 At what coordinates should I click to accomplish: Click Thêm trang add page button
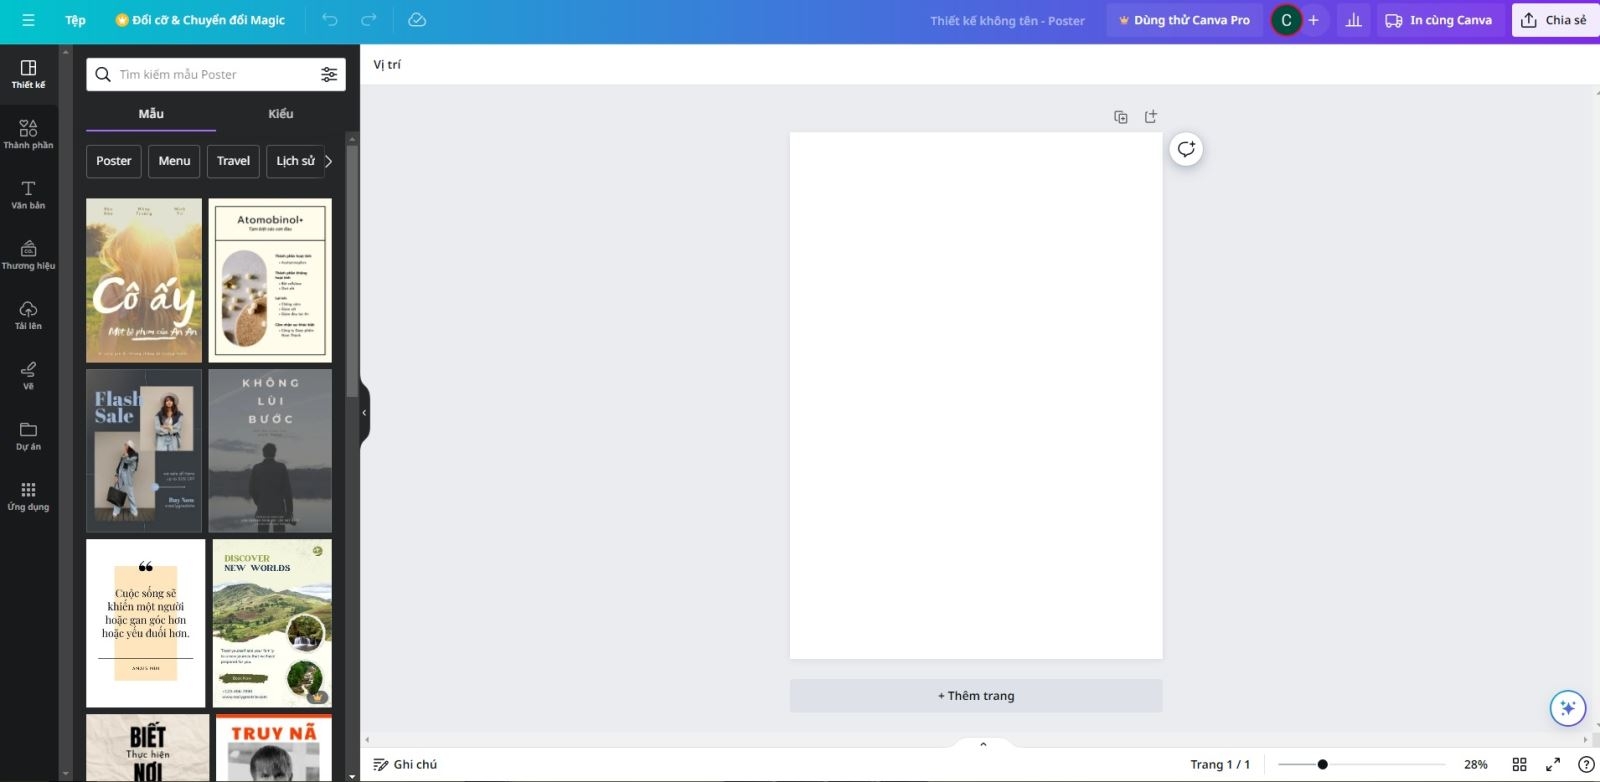976,696
